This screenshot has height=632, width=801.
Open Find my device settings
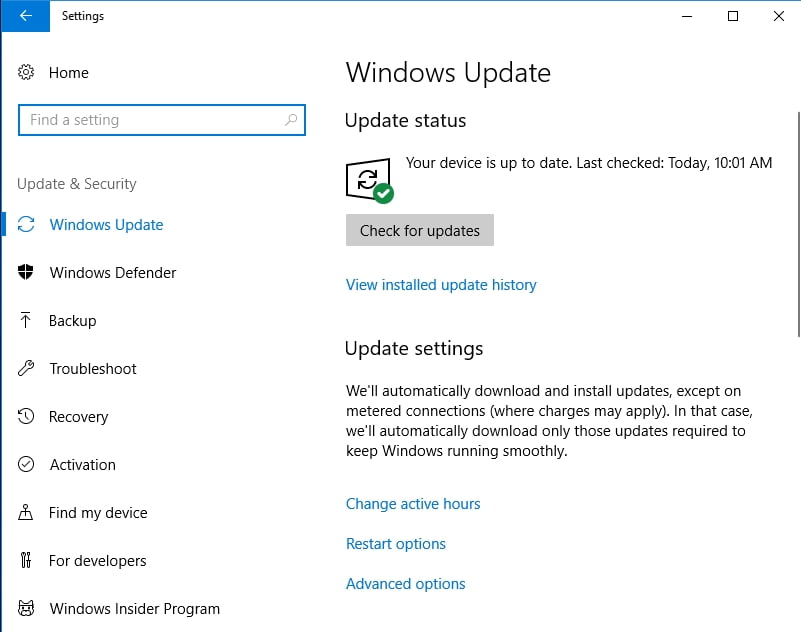(x=98, y=513)
